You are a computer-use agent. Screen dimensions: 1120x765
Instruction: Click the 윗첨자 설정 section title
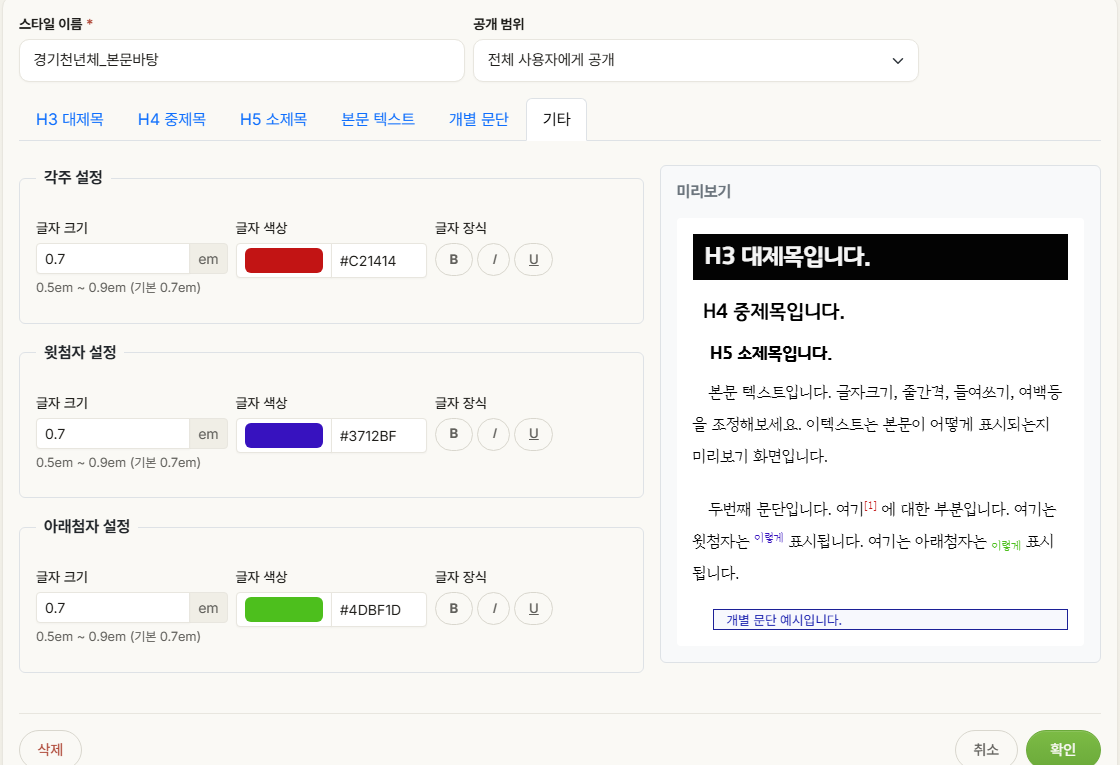(x=80, y=352)
